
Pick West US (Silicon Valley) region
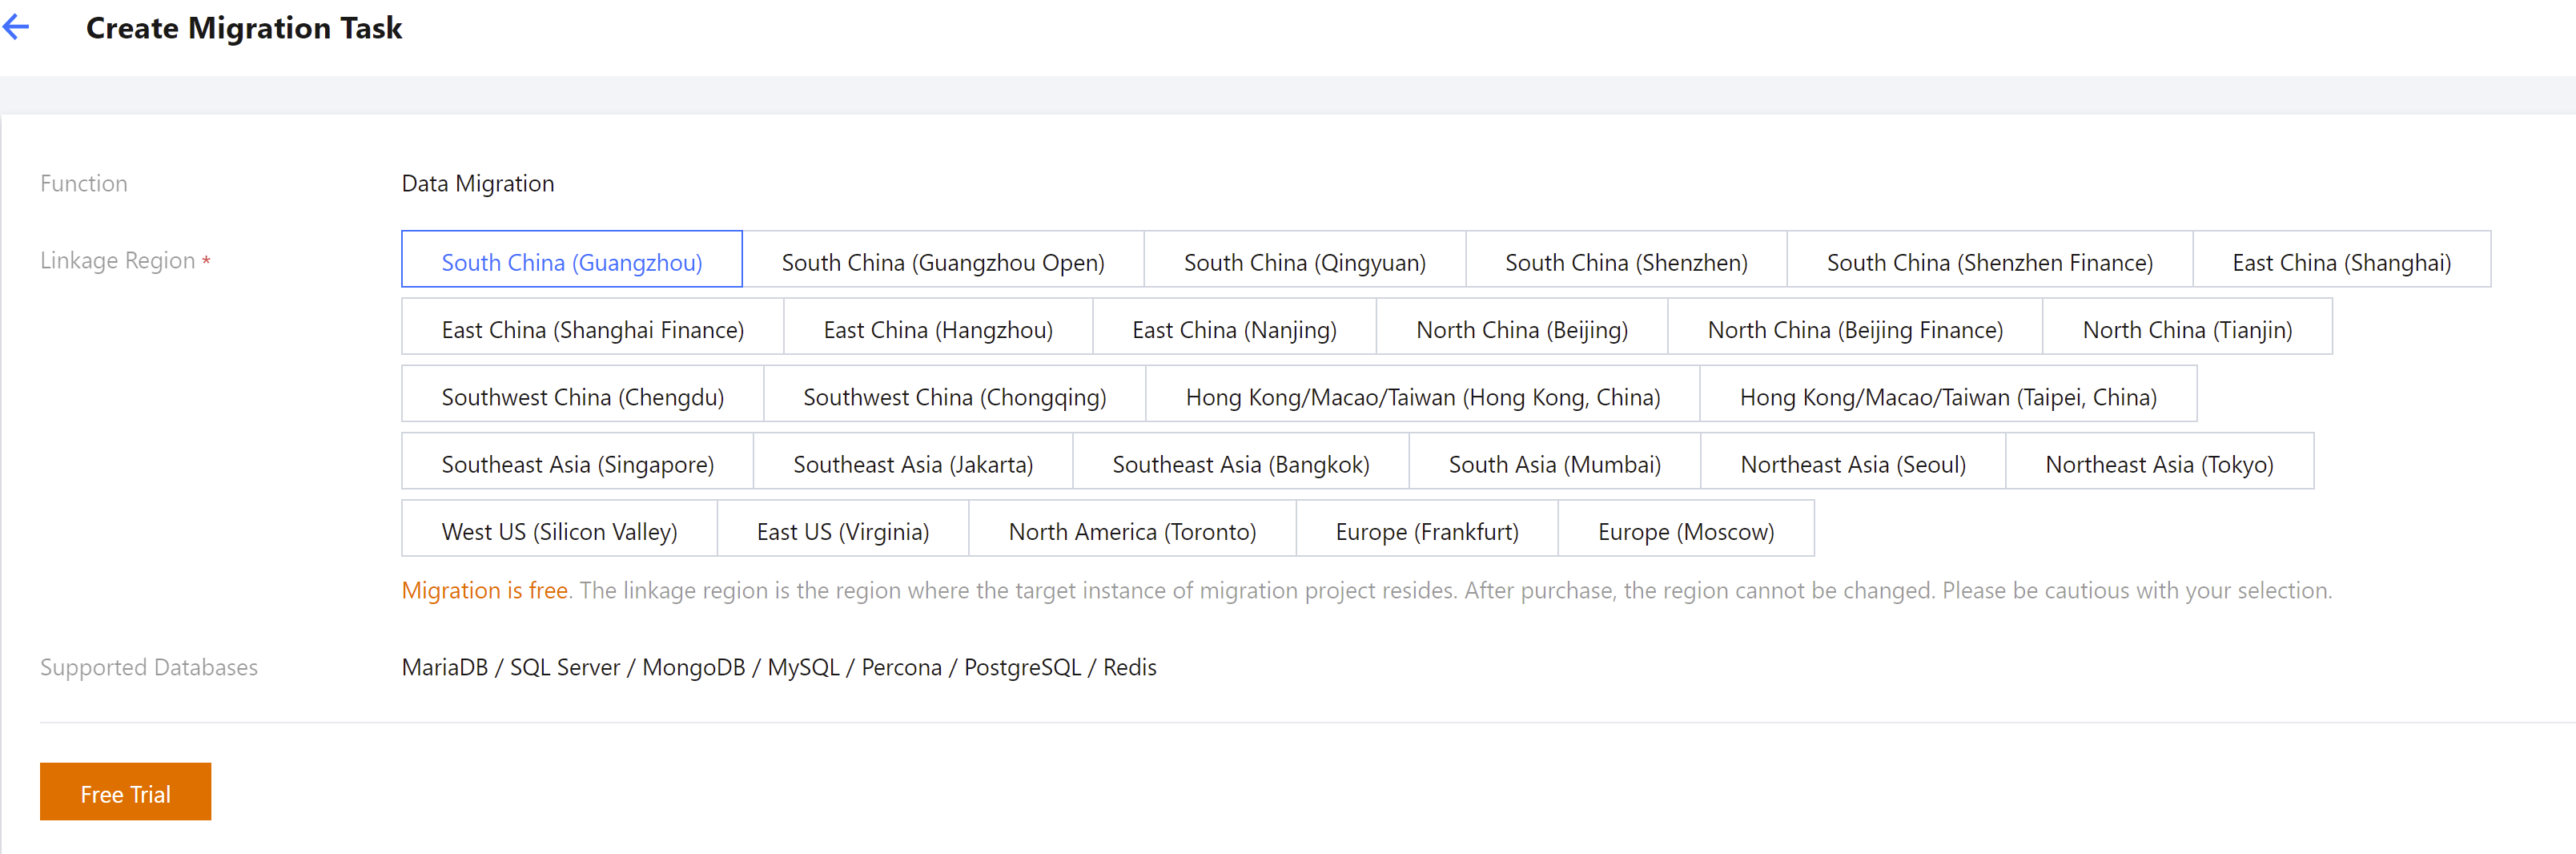(x=560, y=528)
